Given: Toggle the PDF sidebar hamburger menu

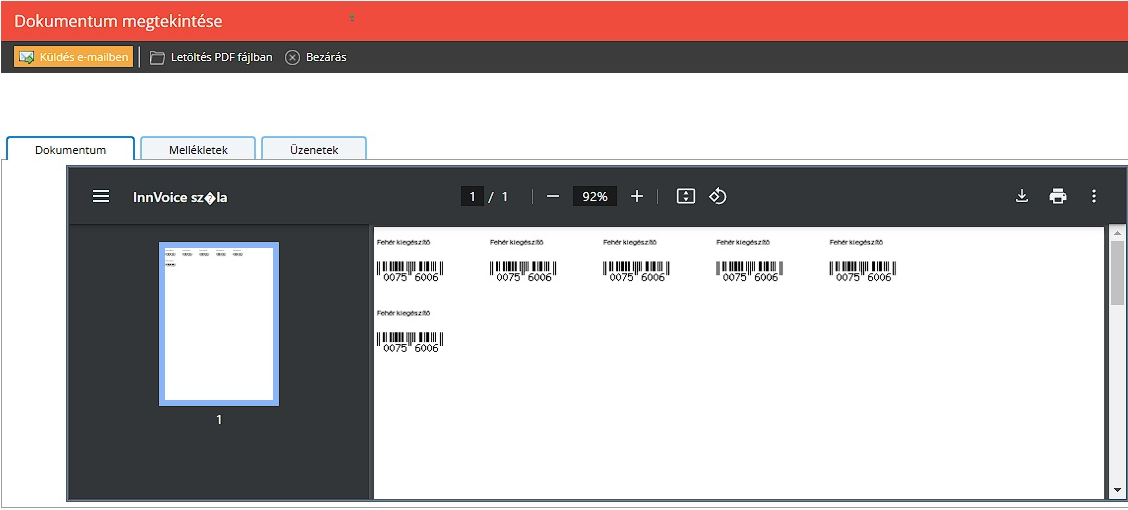Looking at the screenshot, I should 101,196.
